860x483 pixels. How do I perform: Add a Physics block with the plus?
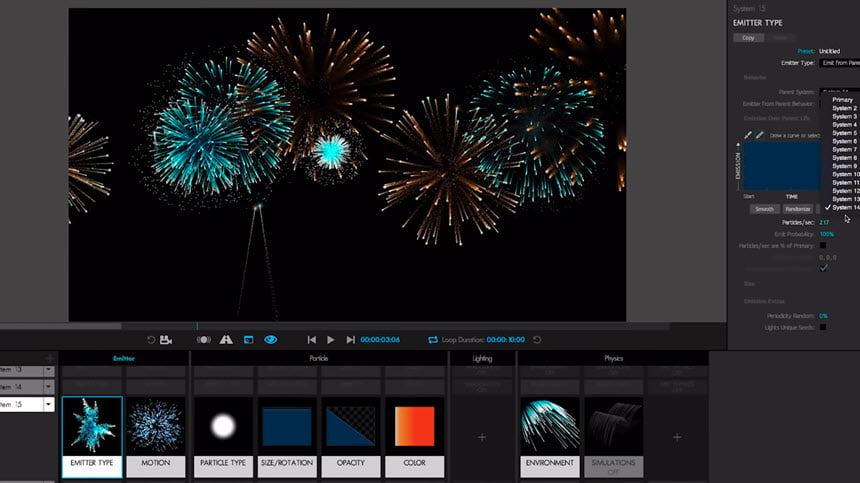pyautogui.click(x=677, y=437)
